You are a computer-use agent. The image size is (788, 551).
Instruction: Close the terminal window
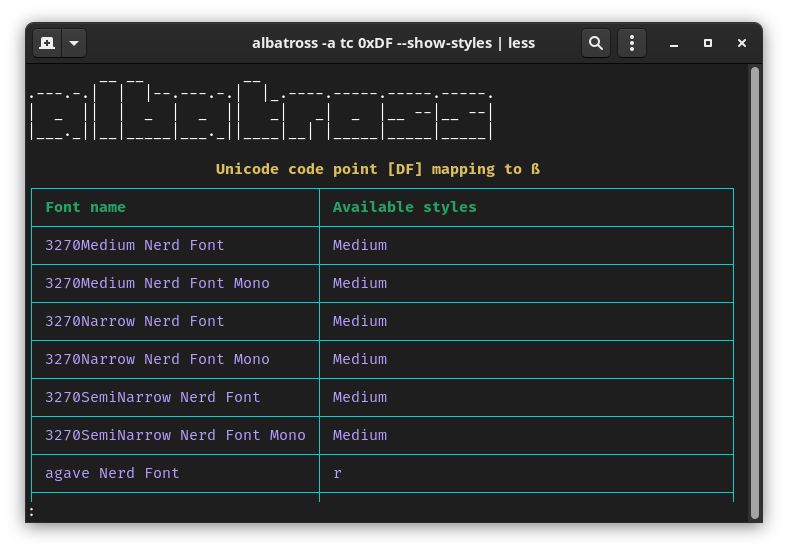tap(742, 43)
